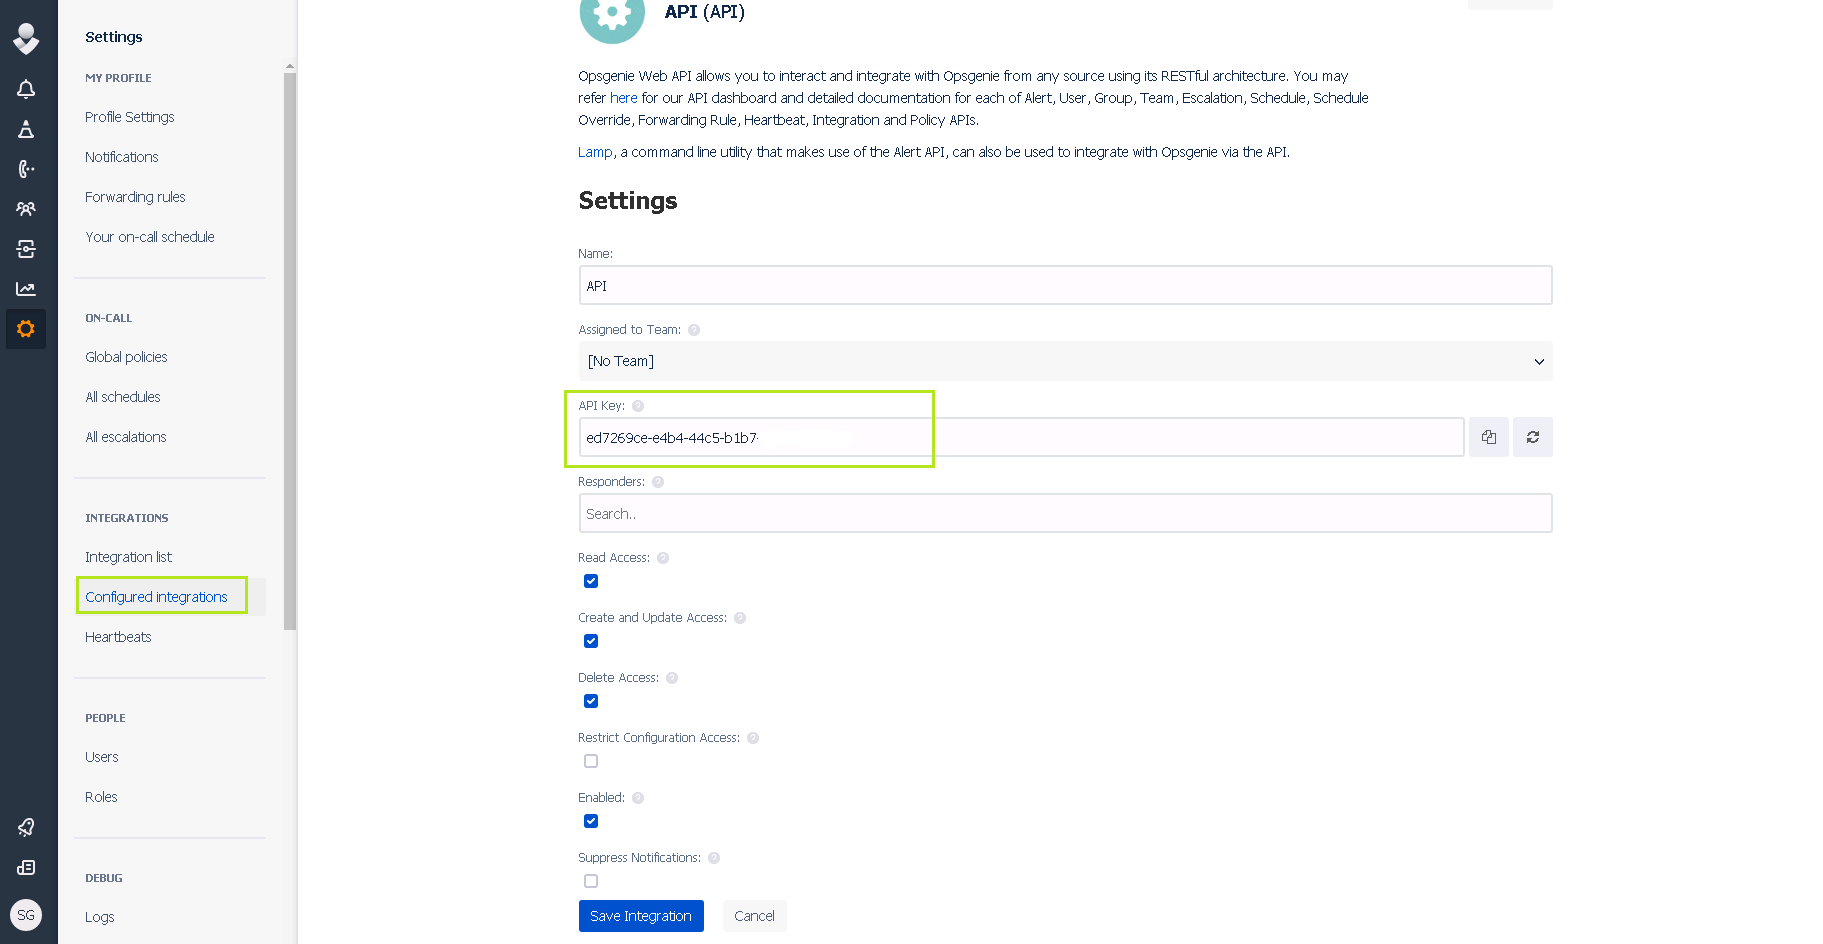Viewport: 1823px width, 944px height.
Task: Open All schedules menu item
Action: [123, 397]
